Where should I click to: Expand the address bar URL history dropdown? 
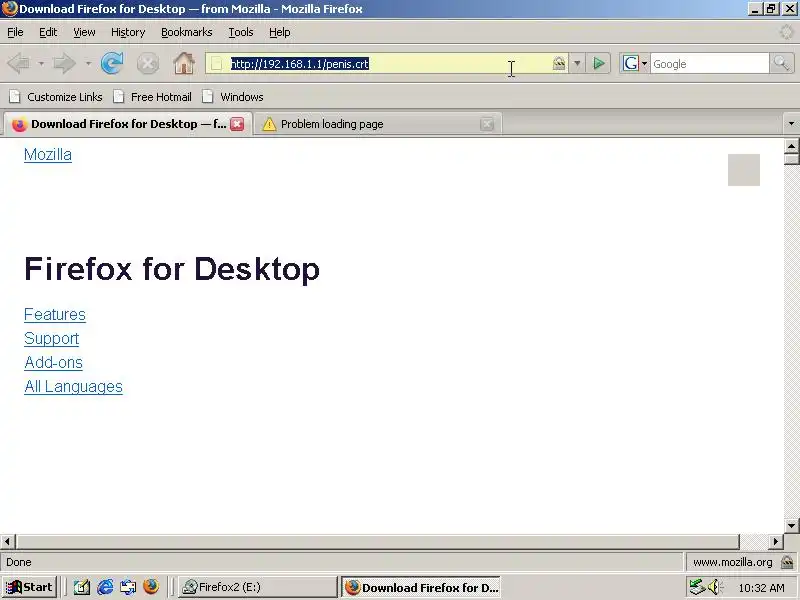pyautogui.click(x=577, y=64)
